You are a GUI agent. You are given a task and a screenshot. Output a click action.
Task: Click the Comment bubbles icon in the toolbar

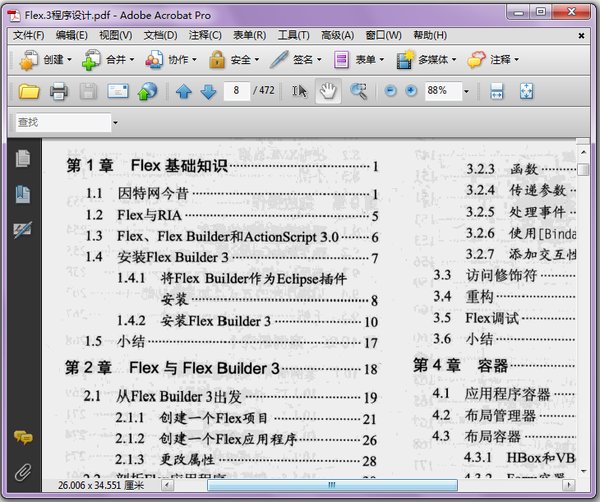(x=476, y=60)
